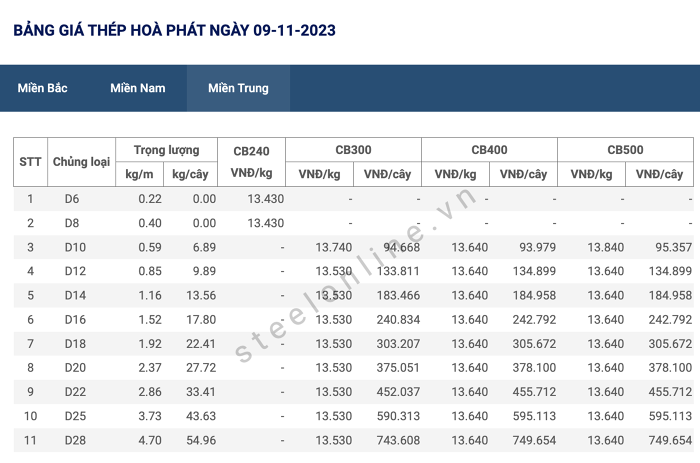
Task: Switch to the Miền Nam tab
Action: click(138, 88)
